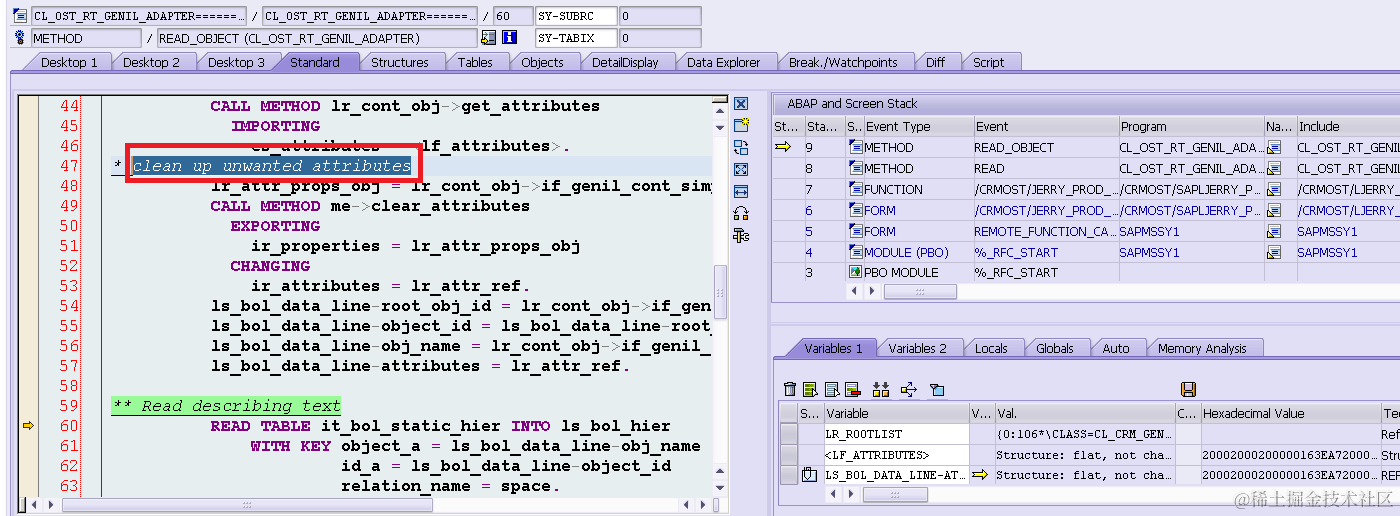This screenshot has width=1400, height=516.
Task: Open the Diff tab
Action: pos(935,62)
